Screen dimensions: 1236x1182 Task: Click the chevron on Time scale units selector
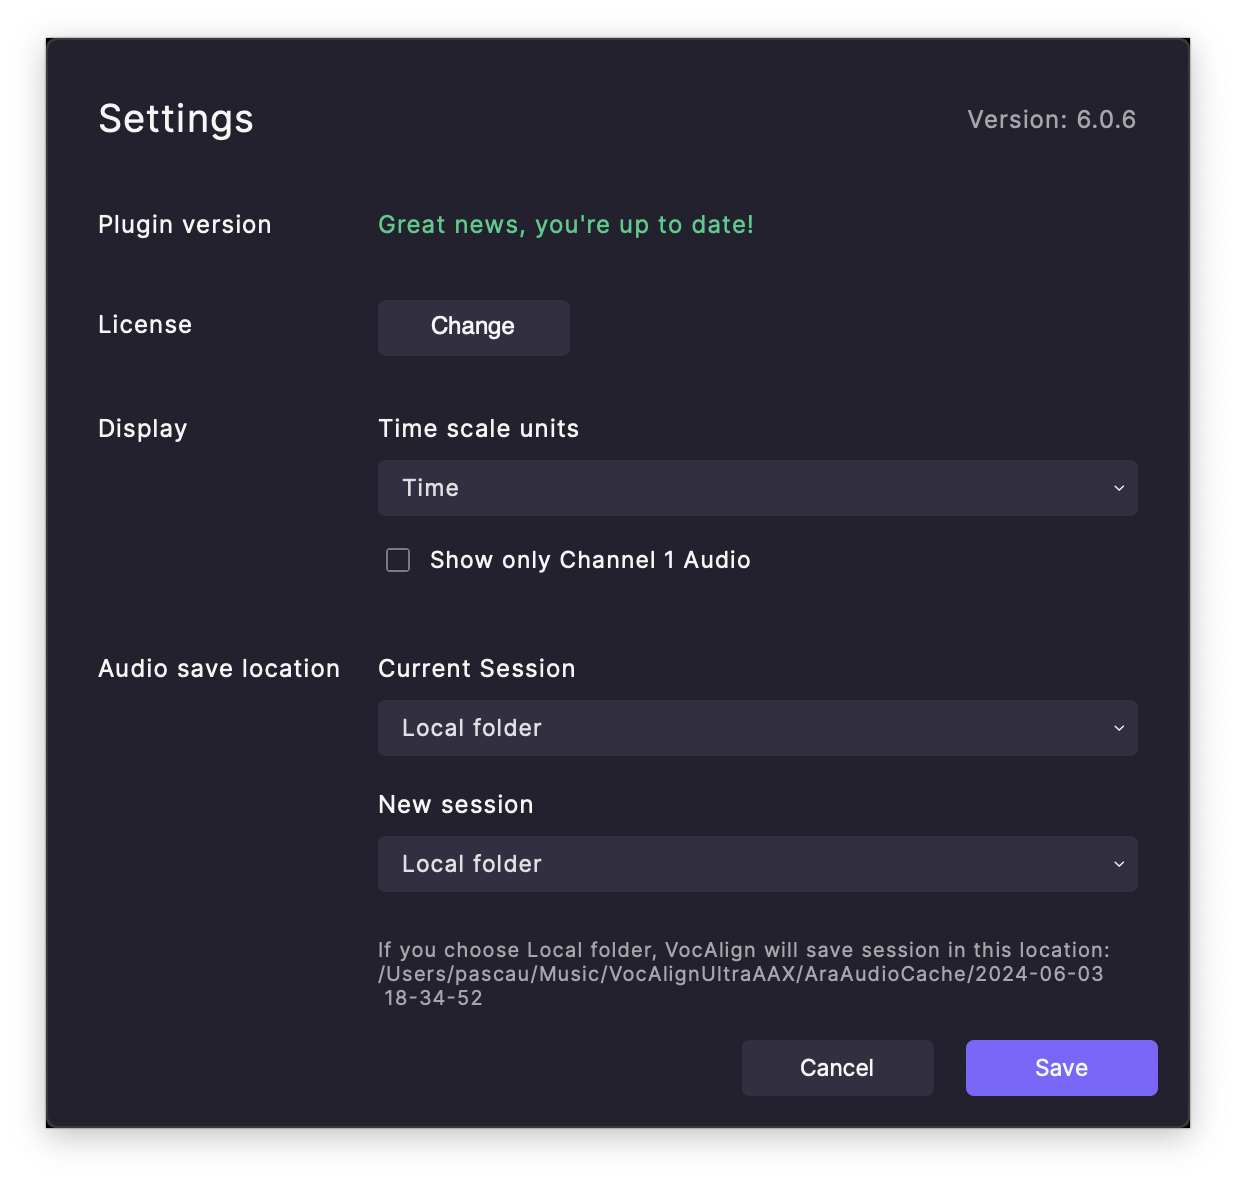click(x=1118, y=488)
